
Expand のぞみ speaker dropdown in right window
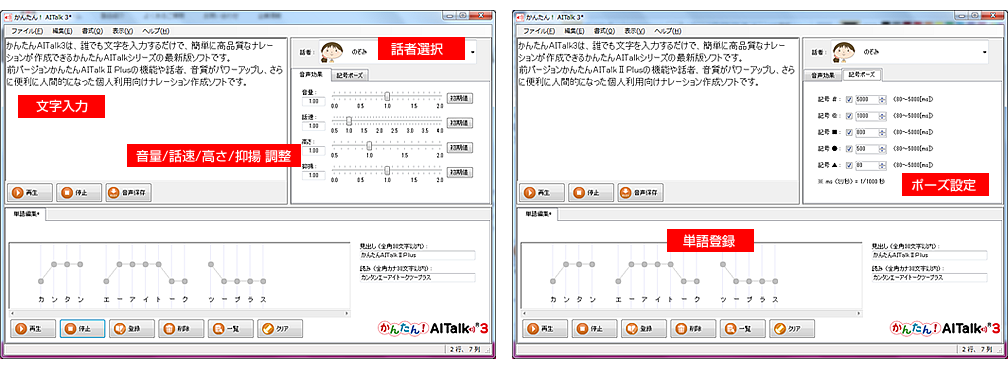(984, 52)
